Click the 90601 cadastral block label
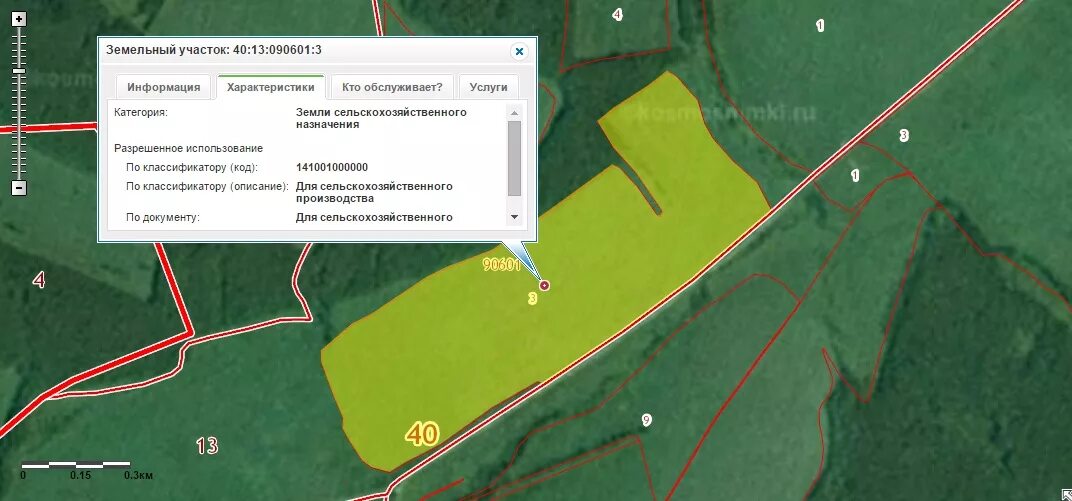The image size is (1072, 501). 502,265
